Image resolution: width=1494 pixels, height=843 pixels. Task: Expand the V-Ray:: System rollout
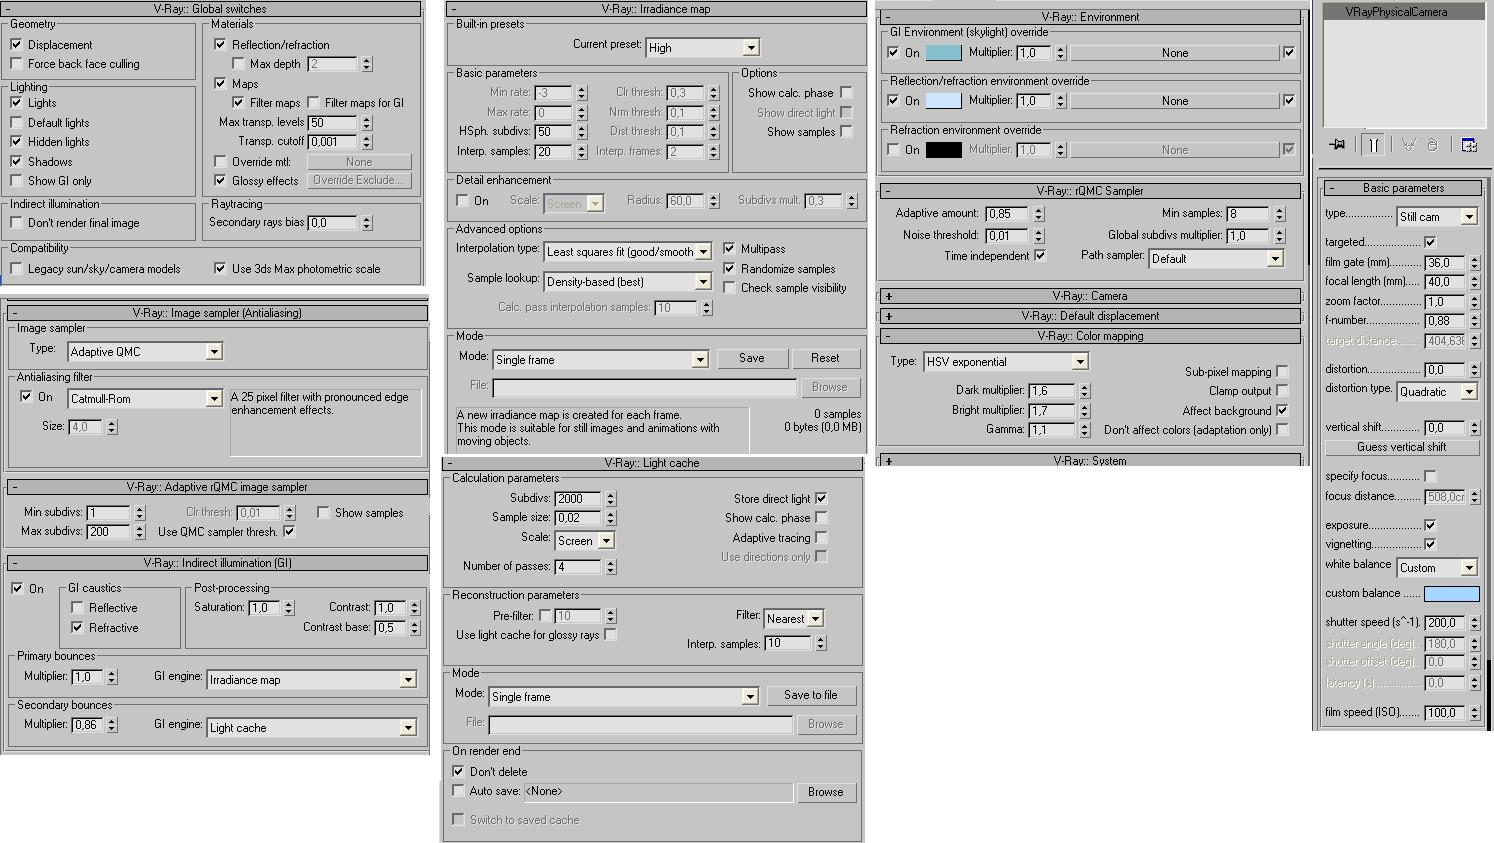point(1089,461)
